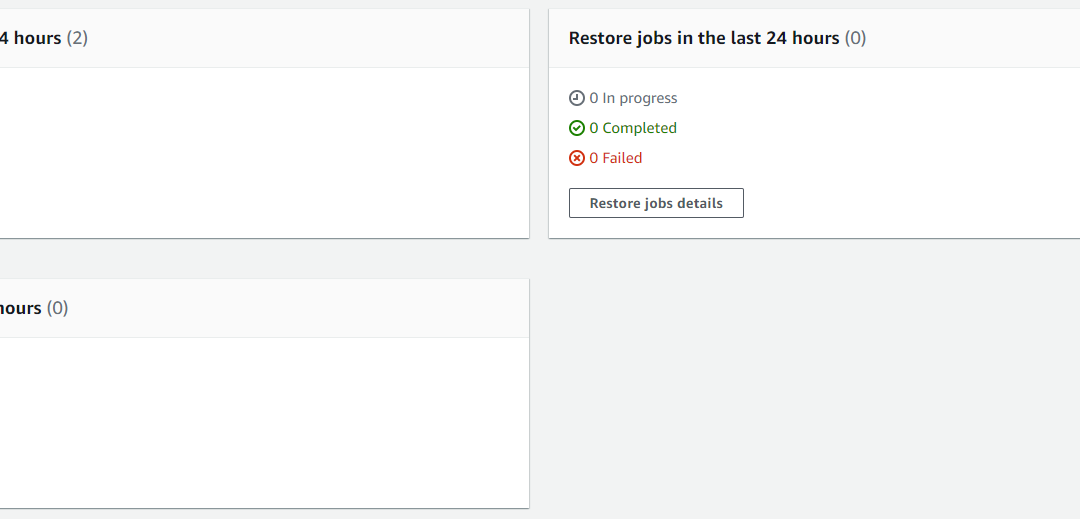Click the (0) count beside Restore jobs heading
The width and height of the screenshot is (1080, 519).
(x=855, y=38)
